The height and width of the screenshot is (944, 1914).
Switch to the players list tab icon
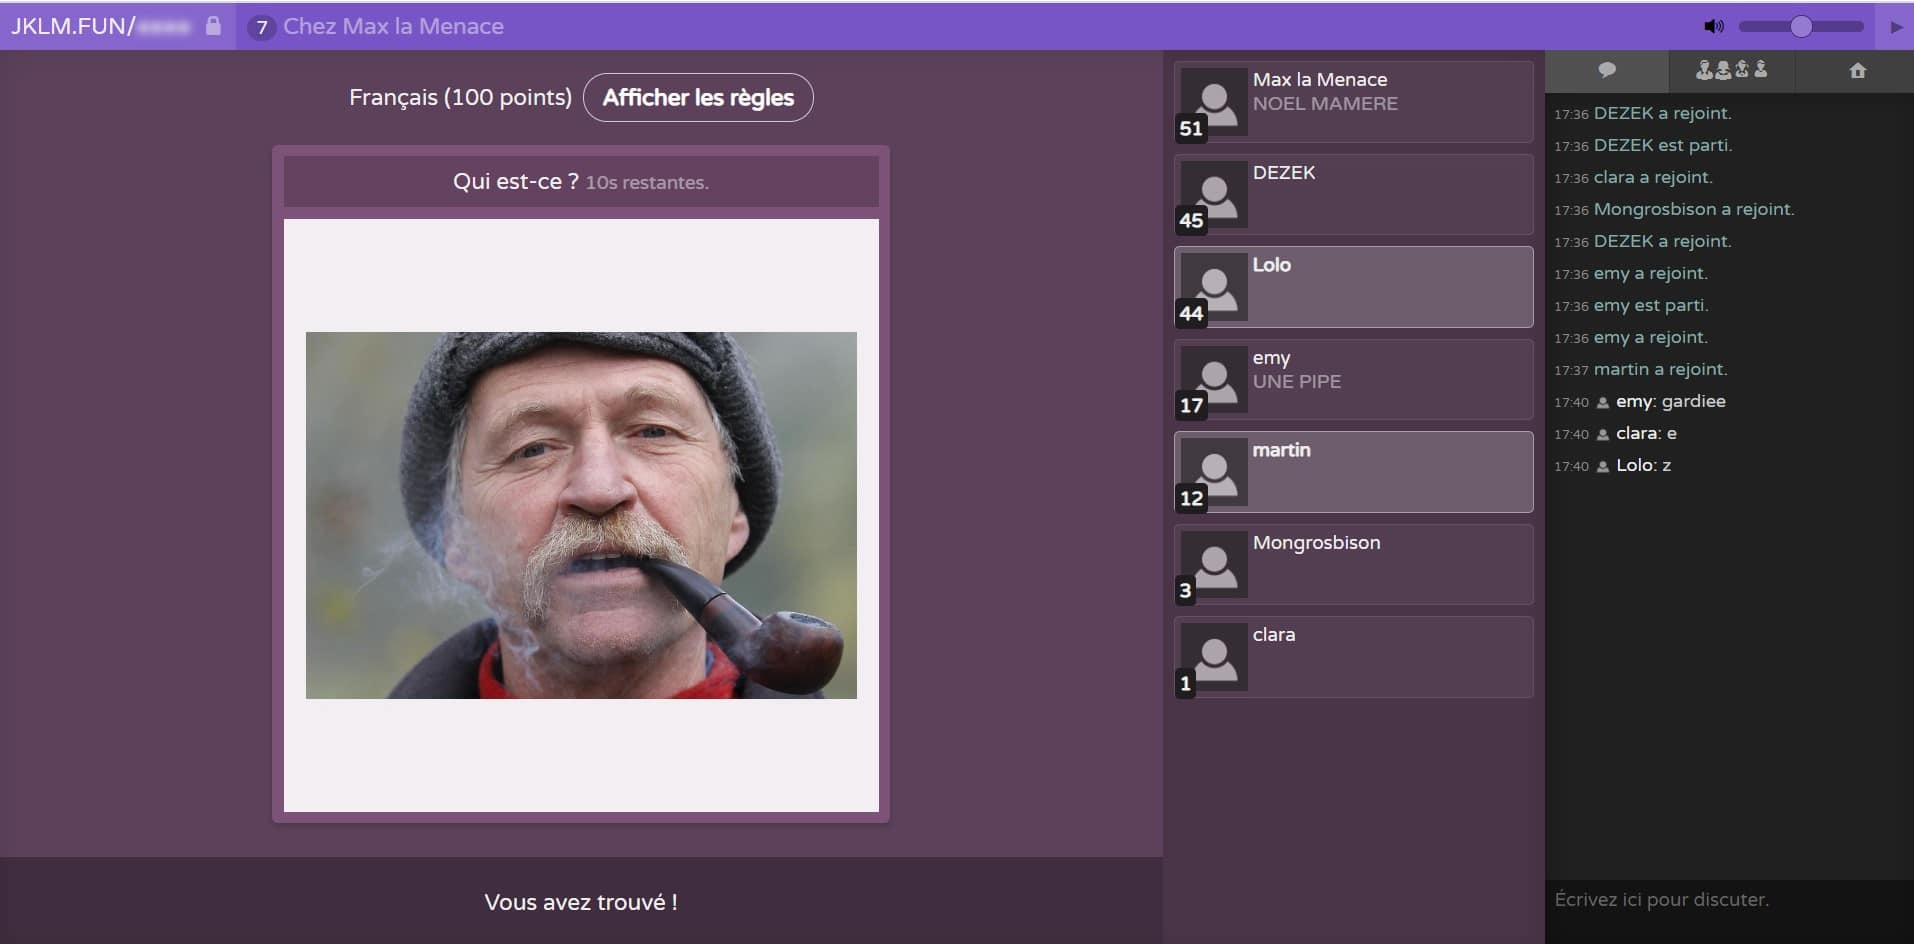[x=1731, y=70]
